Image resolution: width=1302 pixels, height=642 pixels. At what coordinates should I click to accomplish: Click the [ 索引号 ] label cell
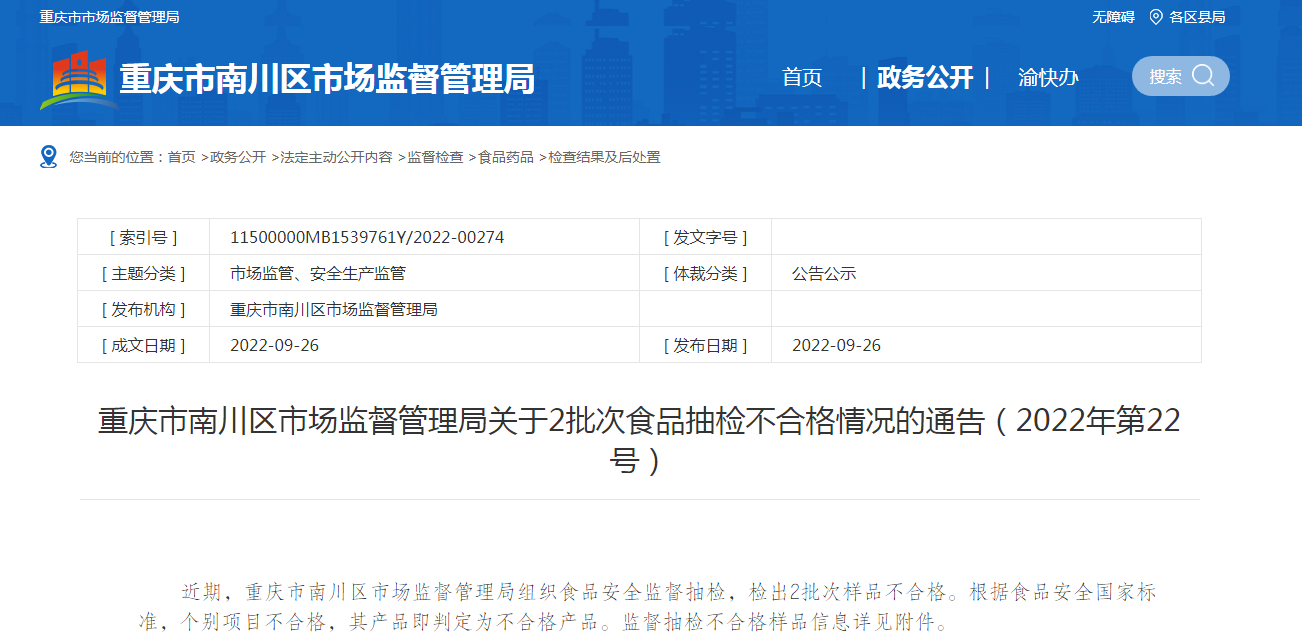coord(143,237)
